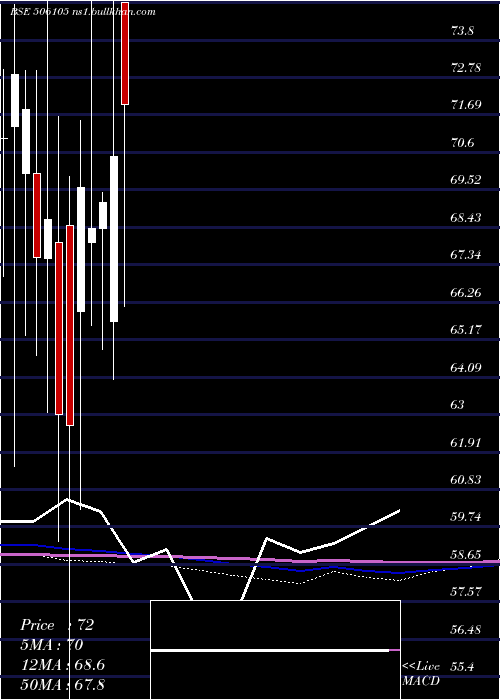This screenshot has width=500, height=700.
Task: Click the 55.4 price axis label
Action: click(462, 667)
